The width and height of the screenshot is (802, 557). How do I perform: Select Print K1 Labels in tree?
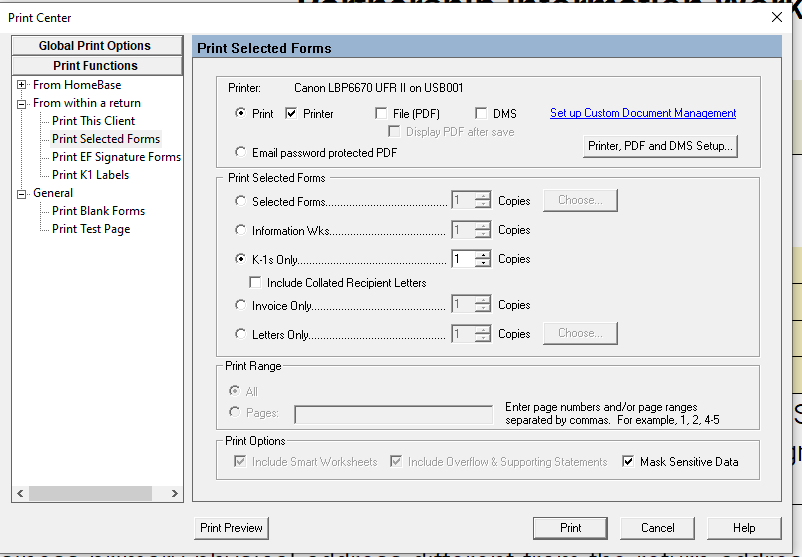point(90,175)
